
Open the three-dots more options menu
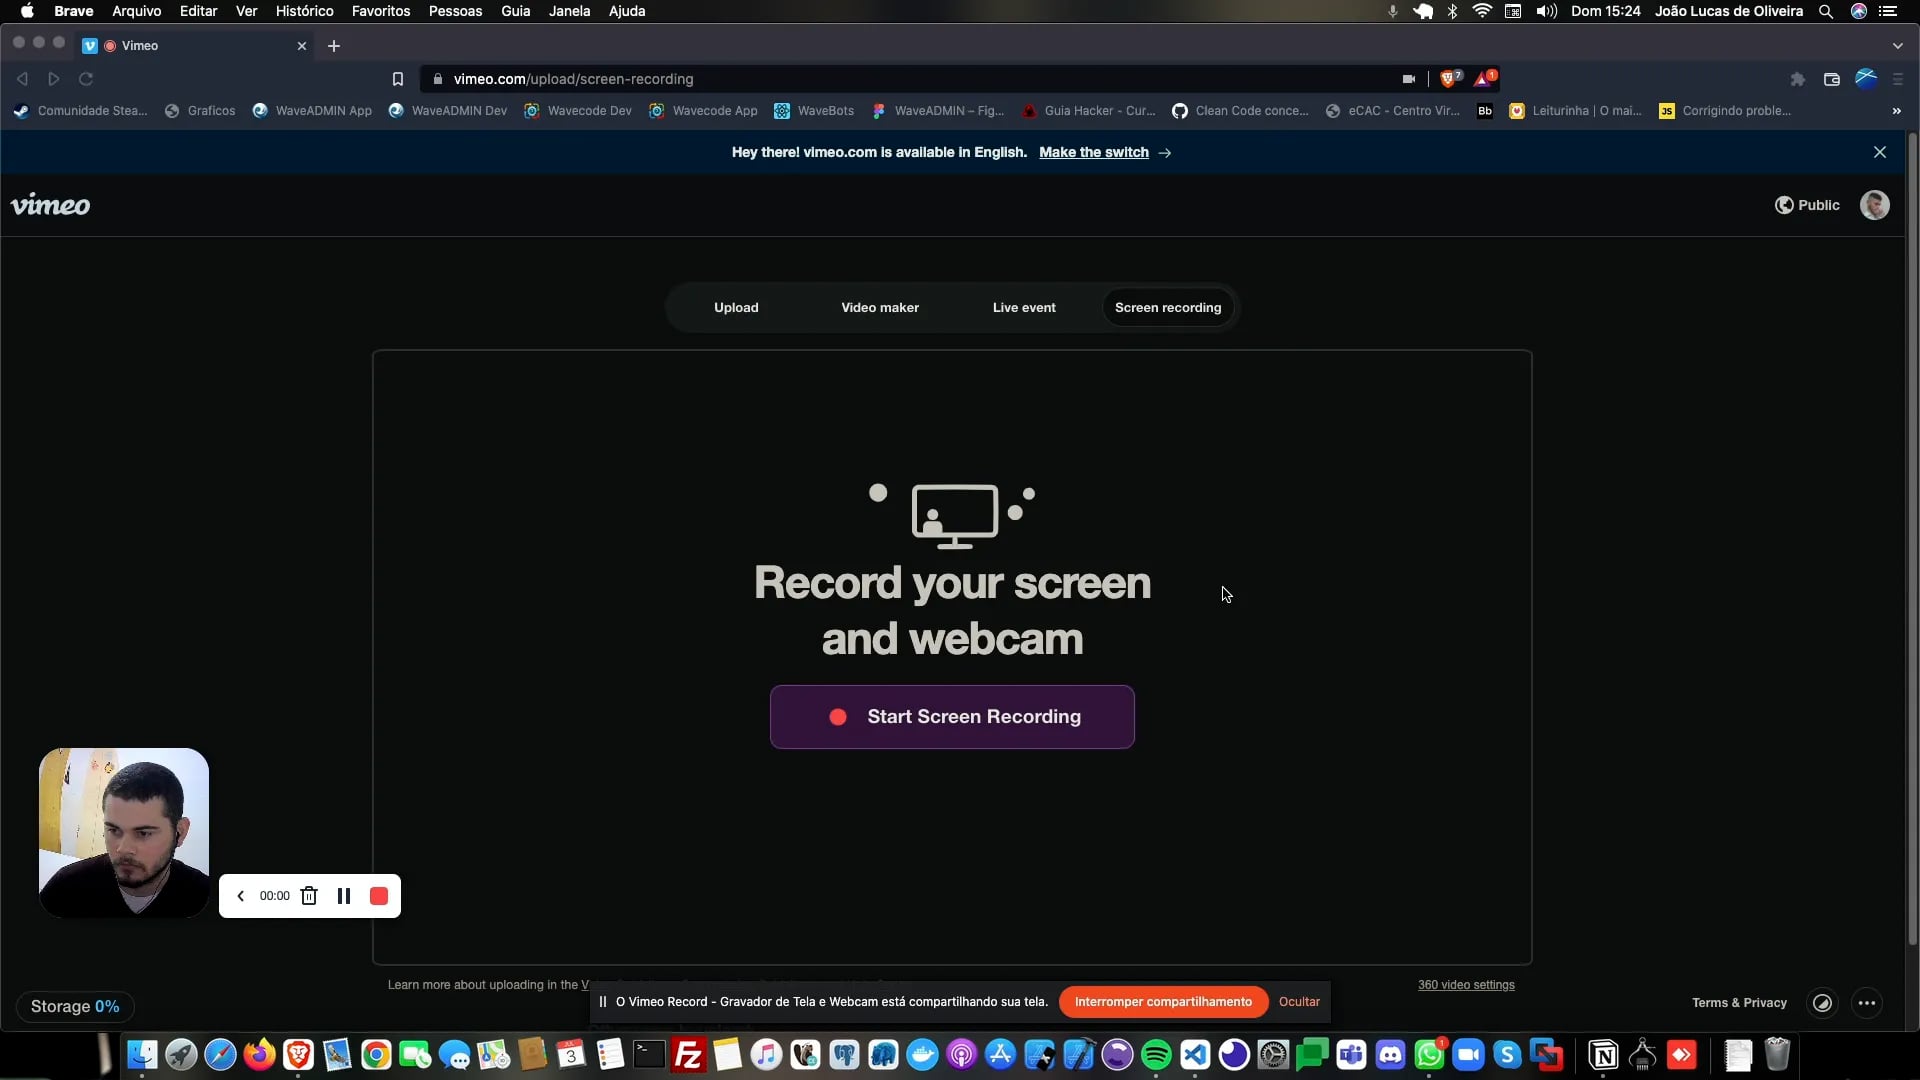click(x=1867, y=1003)
